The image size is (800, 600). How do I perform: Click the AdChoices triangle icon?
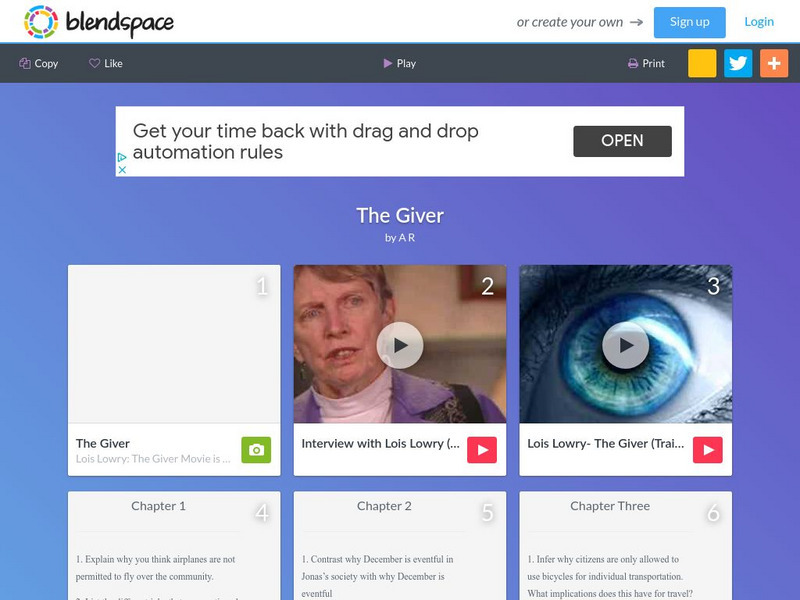[x=122, y=157]
